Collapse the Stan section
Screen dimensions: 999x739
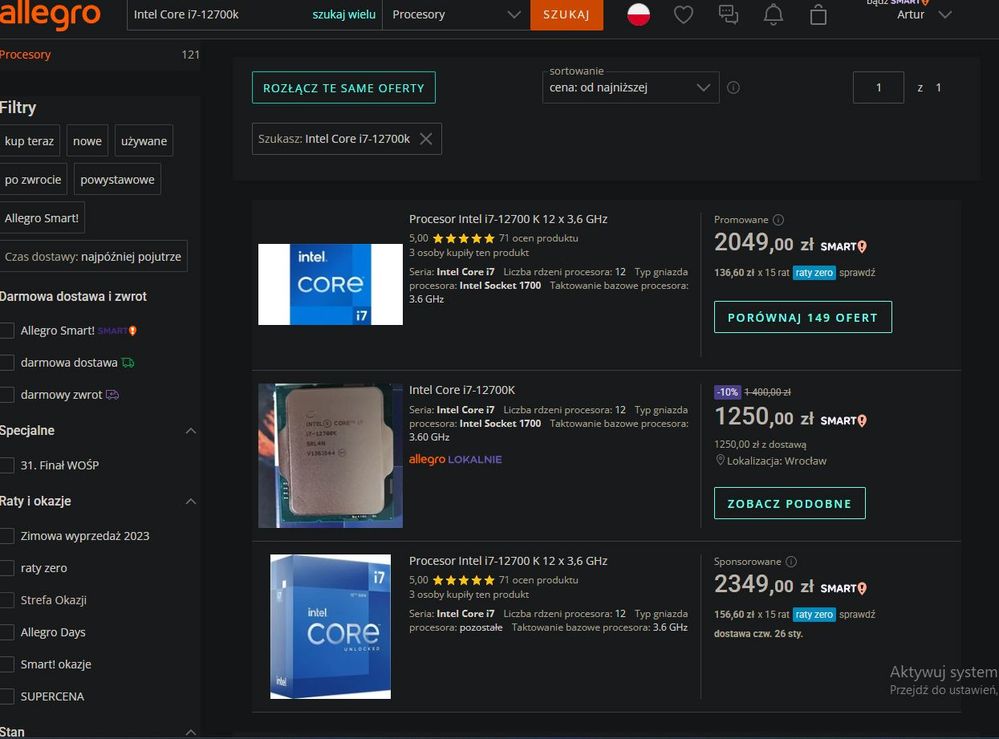pyautogui.click(x=190, y=732)
